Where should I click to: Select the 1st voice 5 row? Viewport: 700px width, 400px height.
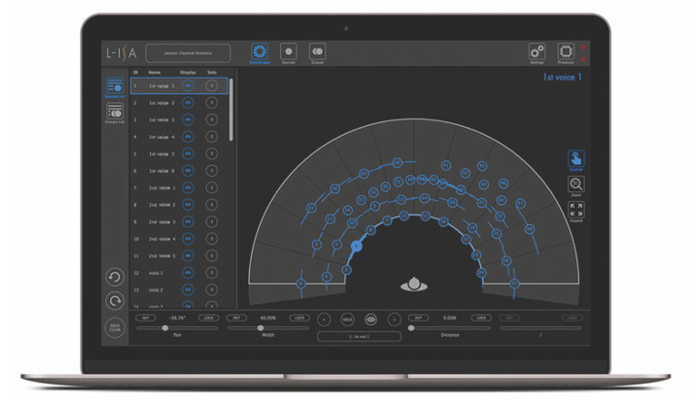tap(179, 154)
